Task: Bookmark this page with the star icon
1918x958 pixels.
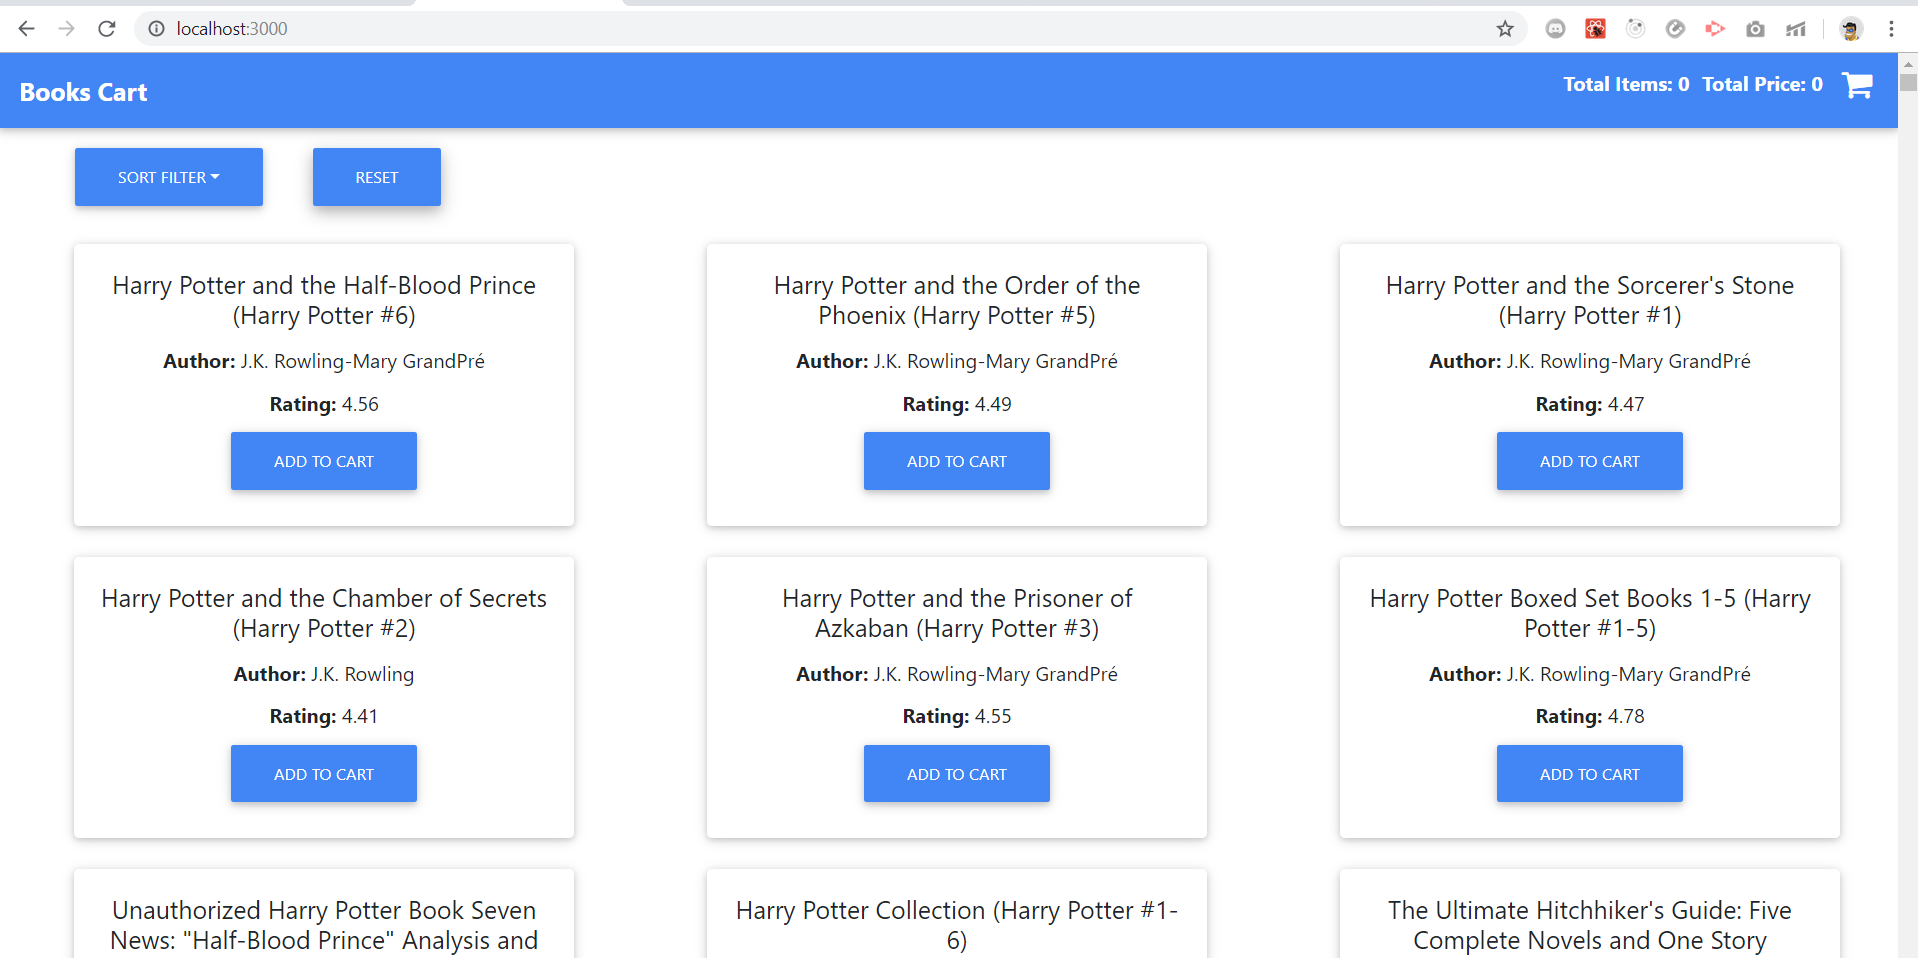Action: [x=1505, y=29]
